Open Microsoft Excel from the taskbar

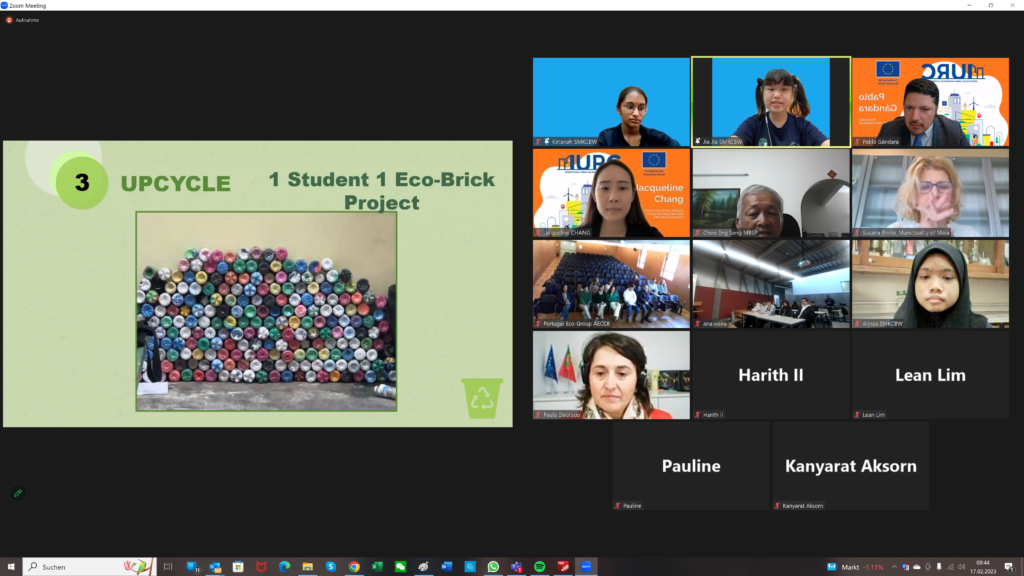[377, 567]
